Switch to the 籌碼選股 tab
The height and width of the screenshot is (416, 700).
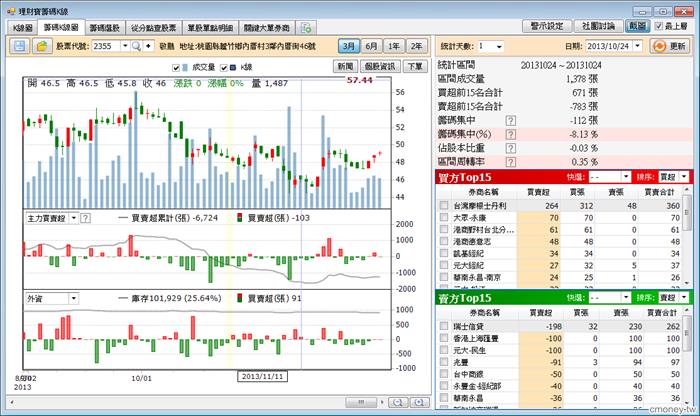pos(105,28)
